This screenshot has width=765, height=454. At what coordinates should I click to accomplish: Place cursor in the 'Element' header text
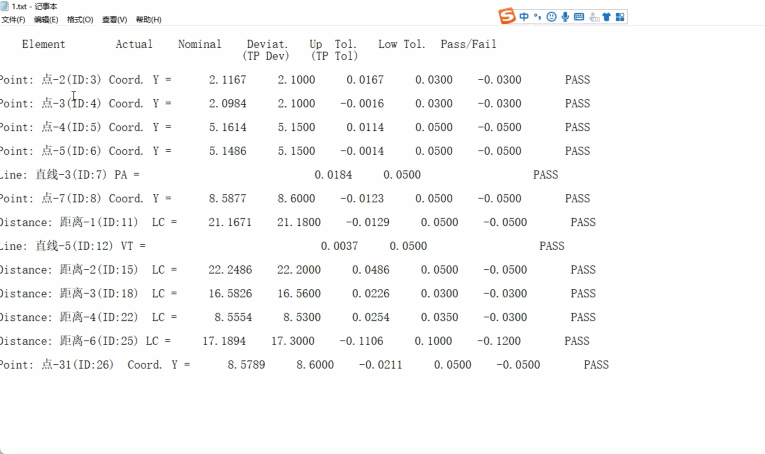[43, 44]
